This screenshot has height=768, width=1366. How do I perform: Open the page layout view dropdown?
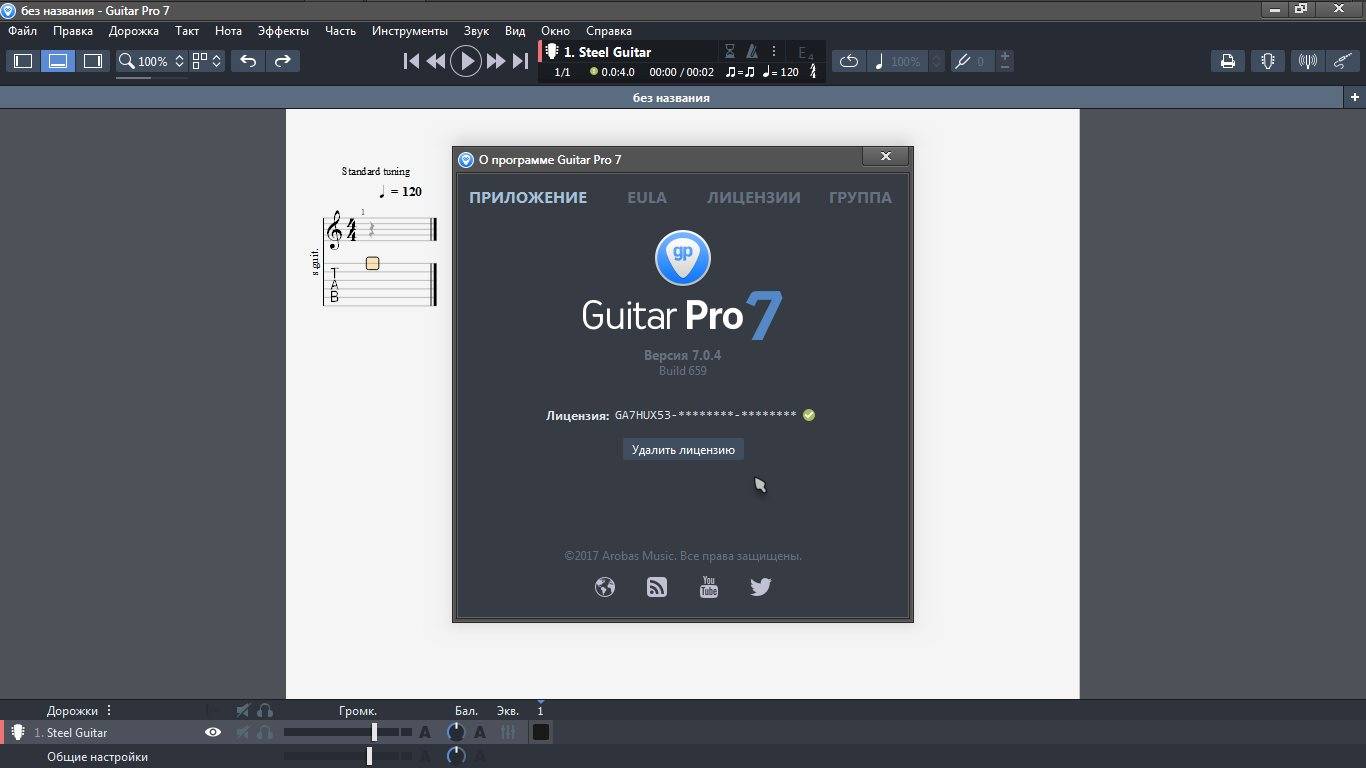click(208, 61)
